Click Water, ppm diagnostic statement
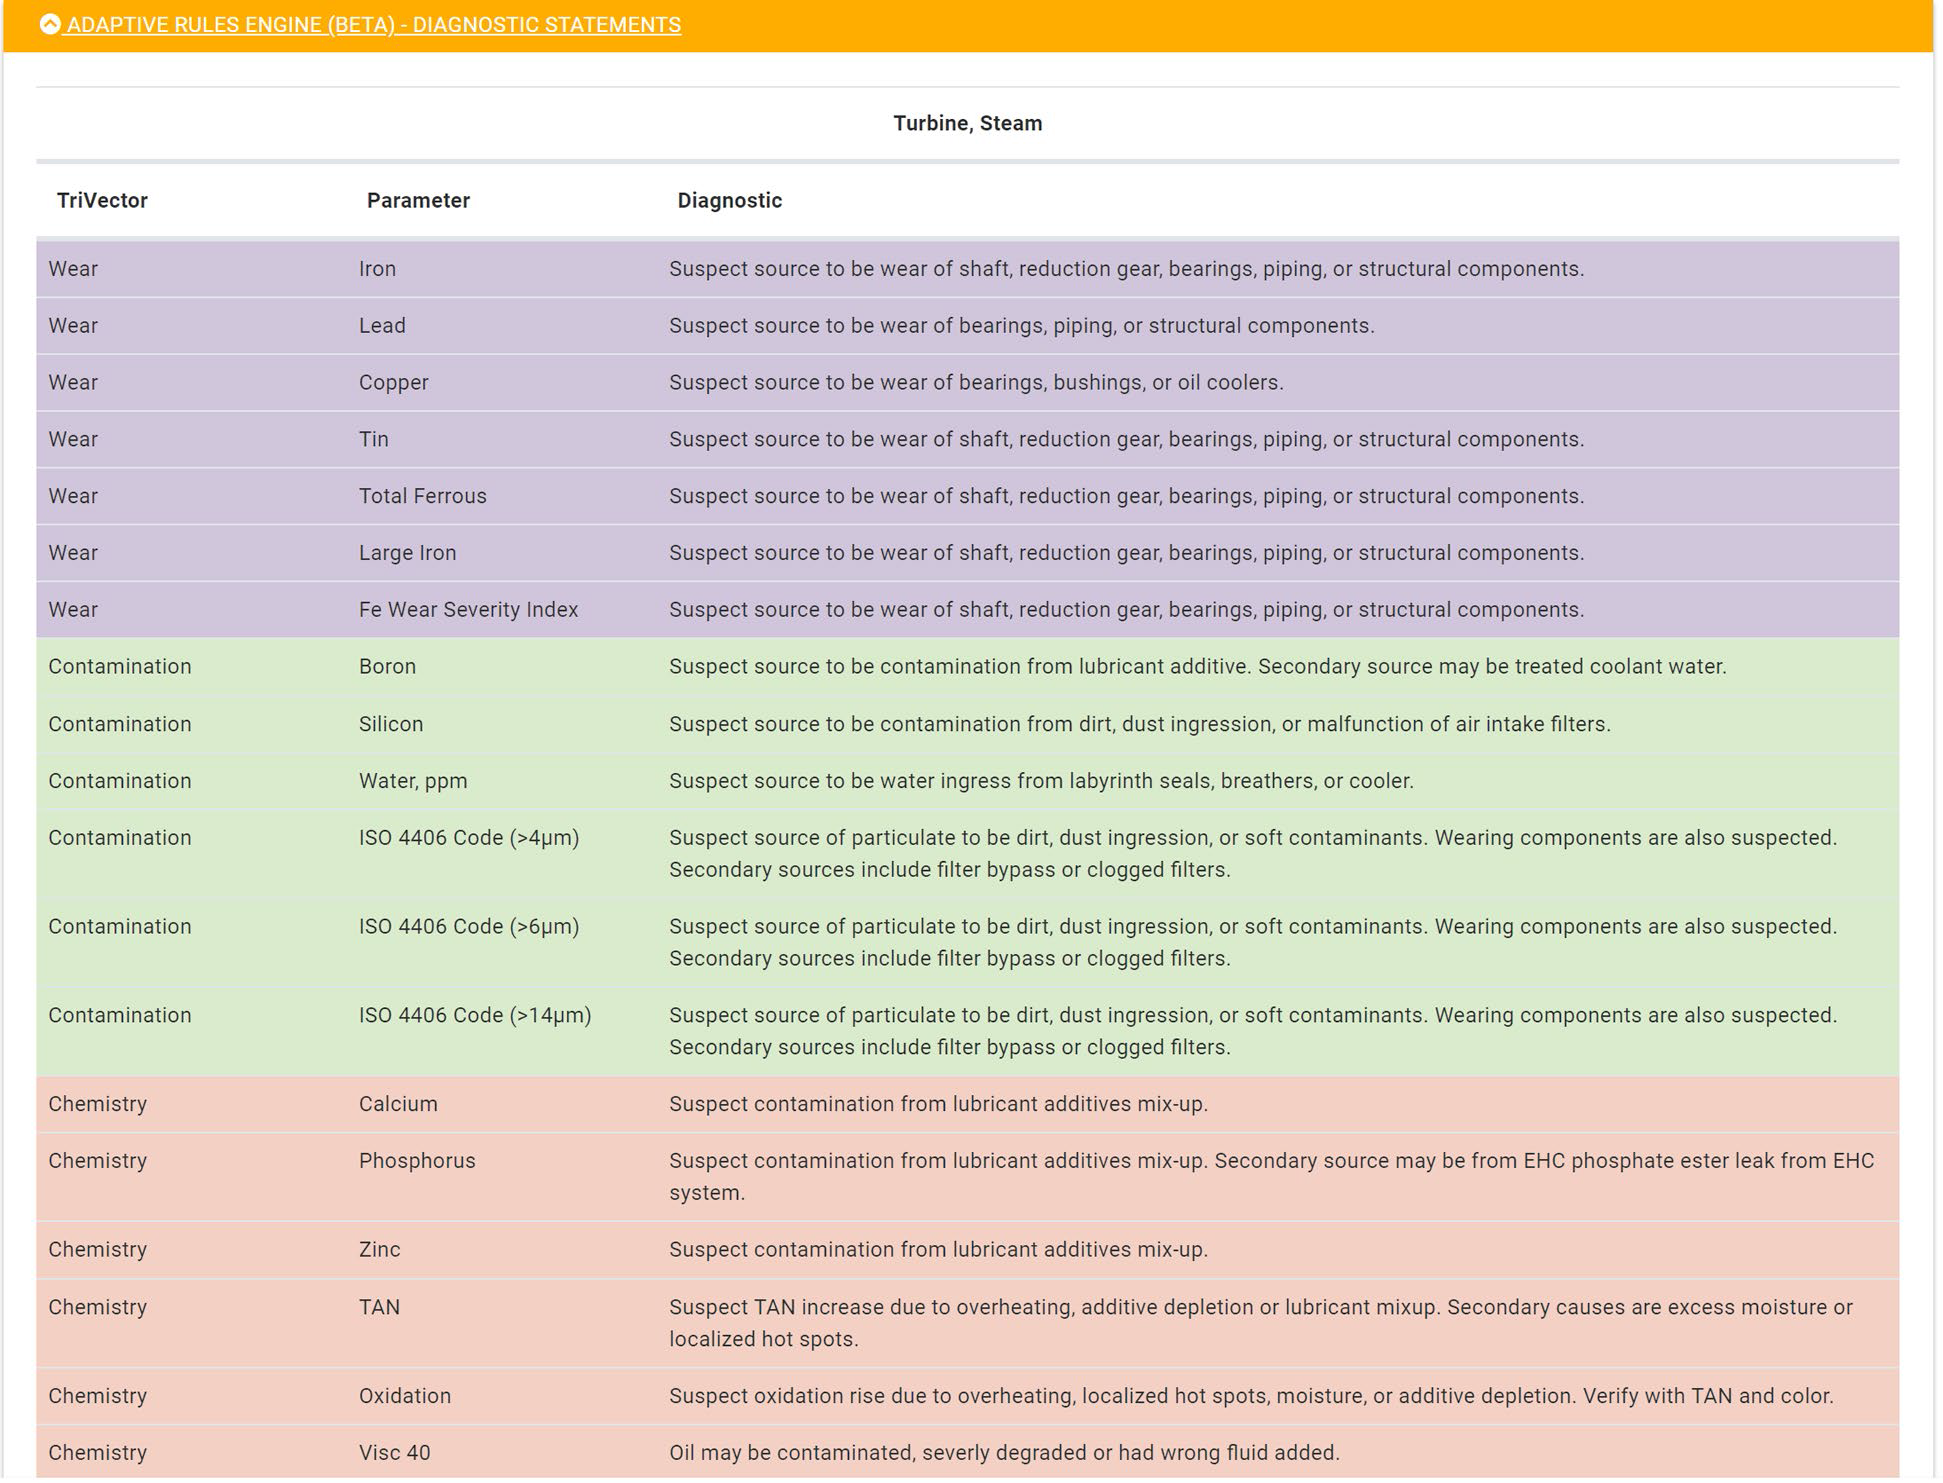Image resolution: width=1943 pixels, height=1483 pixels. coord(1040,781)
